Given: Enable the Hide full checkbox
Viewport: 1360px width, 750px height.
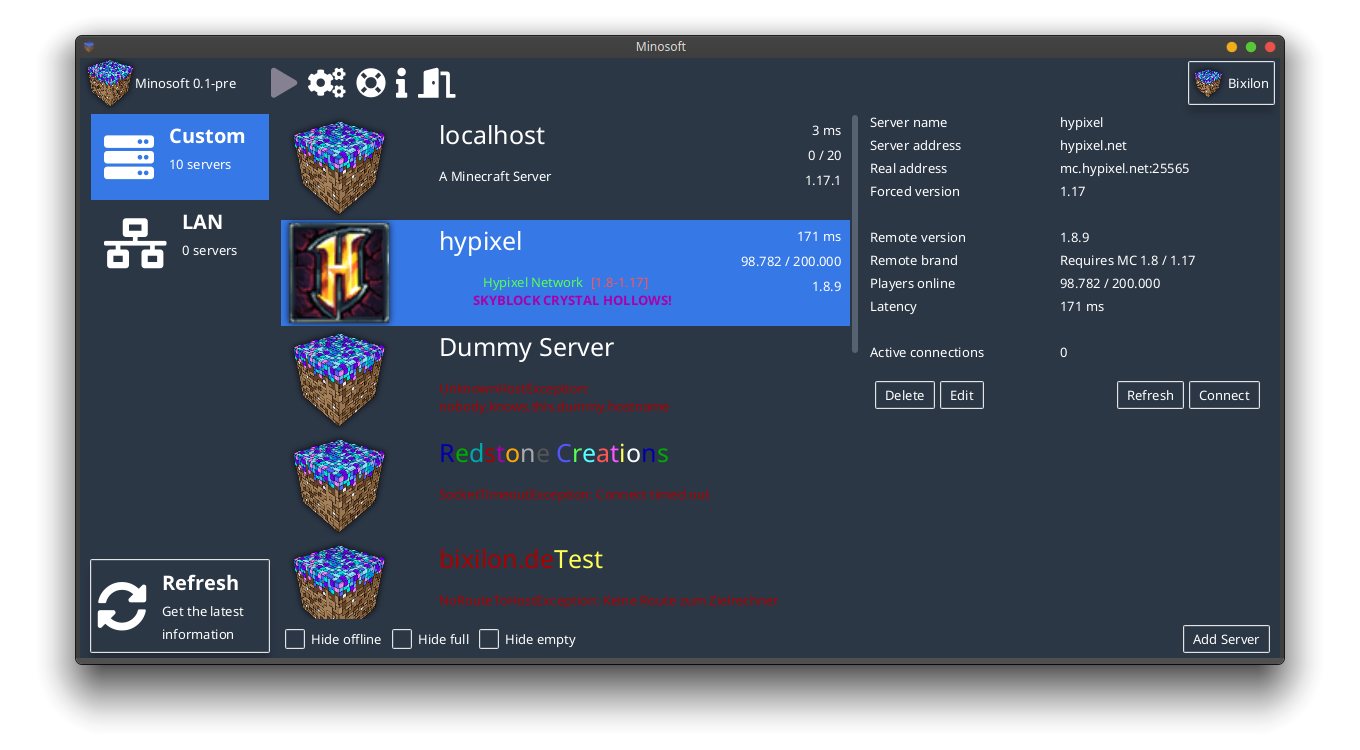Looking at the screenshot, I should [402, 639].
